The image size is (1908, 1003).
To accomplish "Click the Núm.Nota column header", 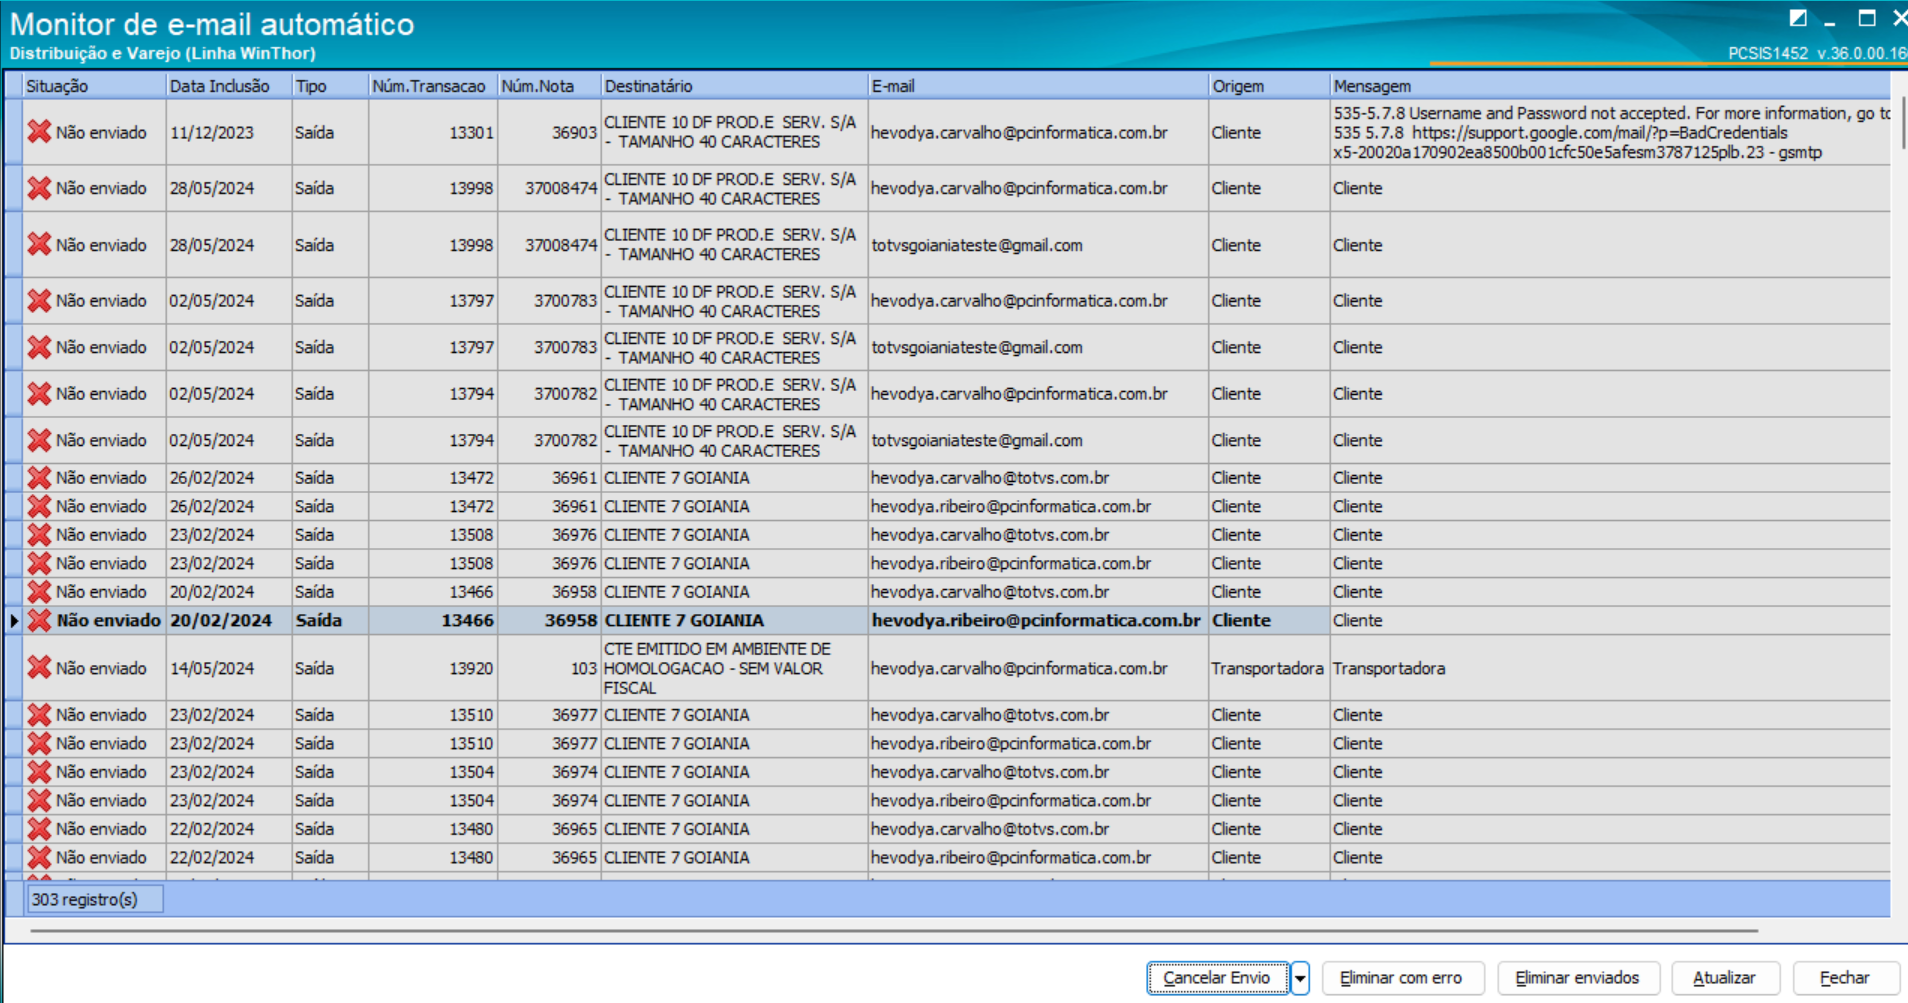I will [x=549, y=86].
